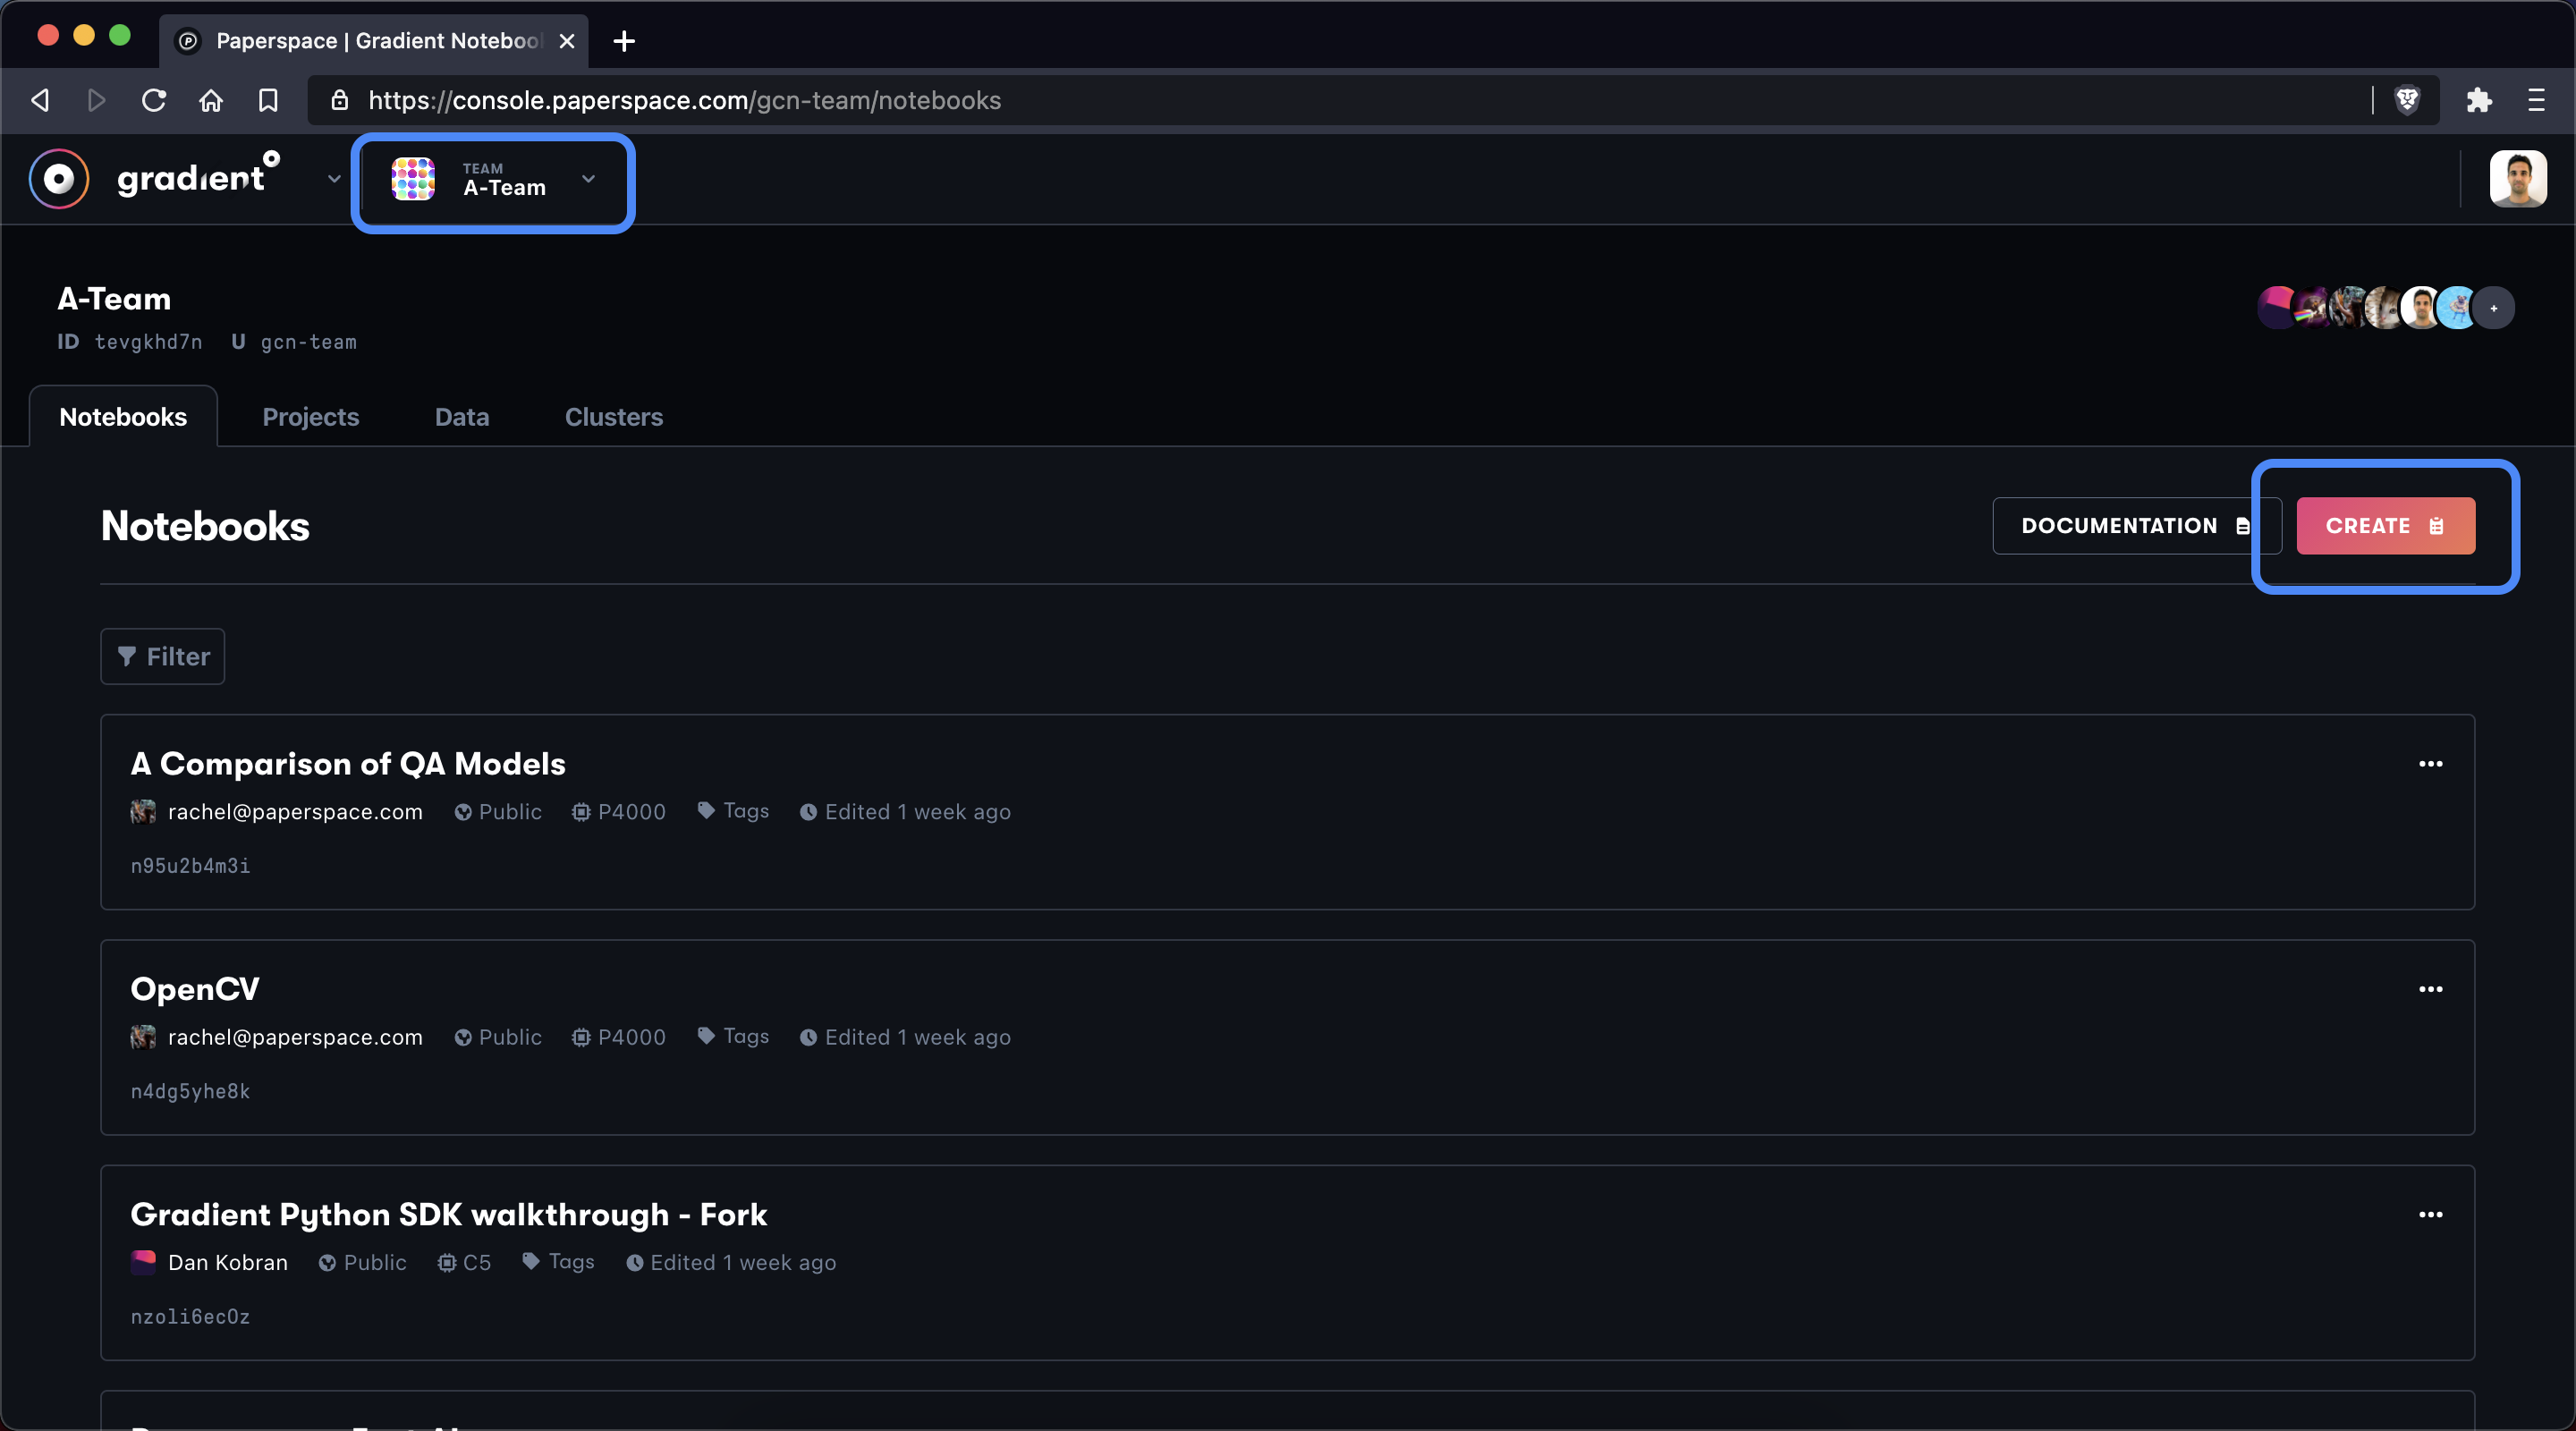
Task: Click the Filter button
Action: click(x=162, y=656)
